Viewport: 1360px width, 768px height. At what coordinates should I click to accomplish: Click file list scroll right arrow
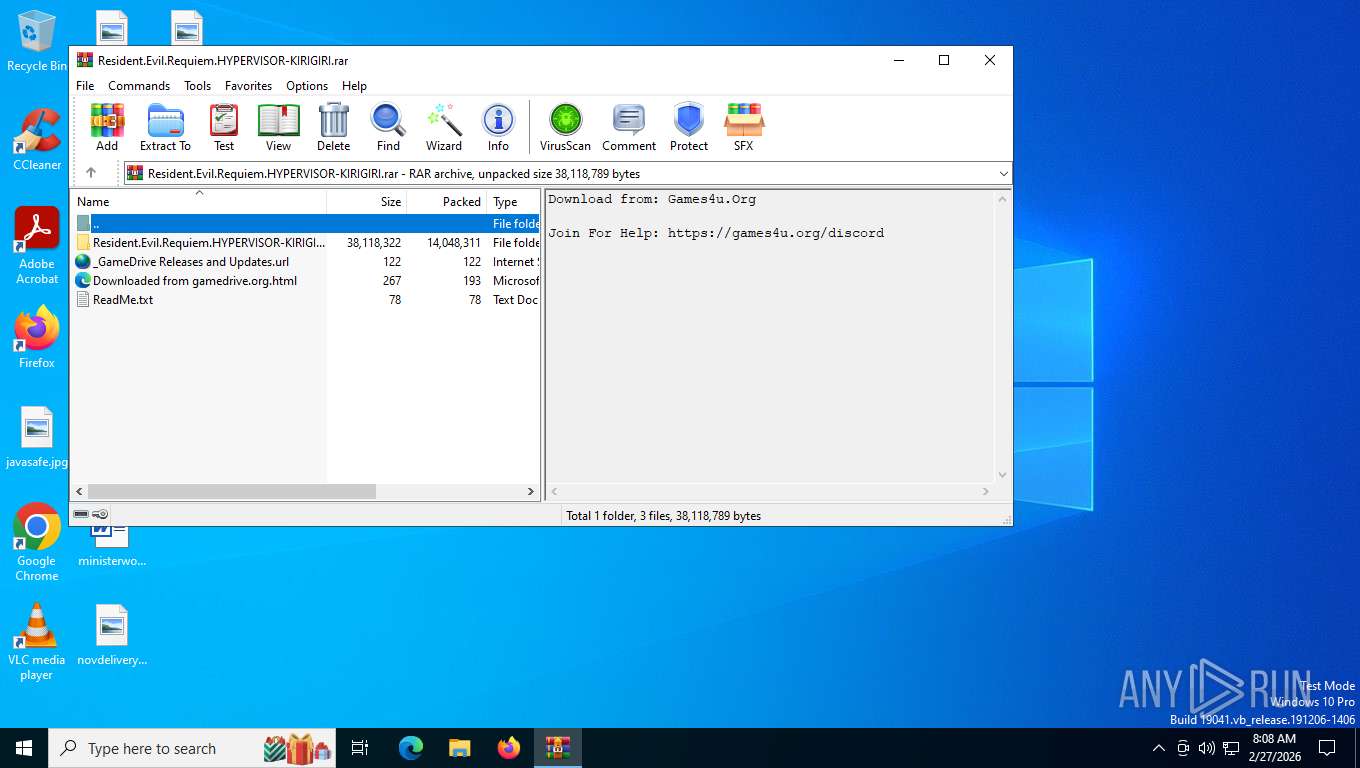coord(531,492)
